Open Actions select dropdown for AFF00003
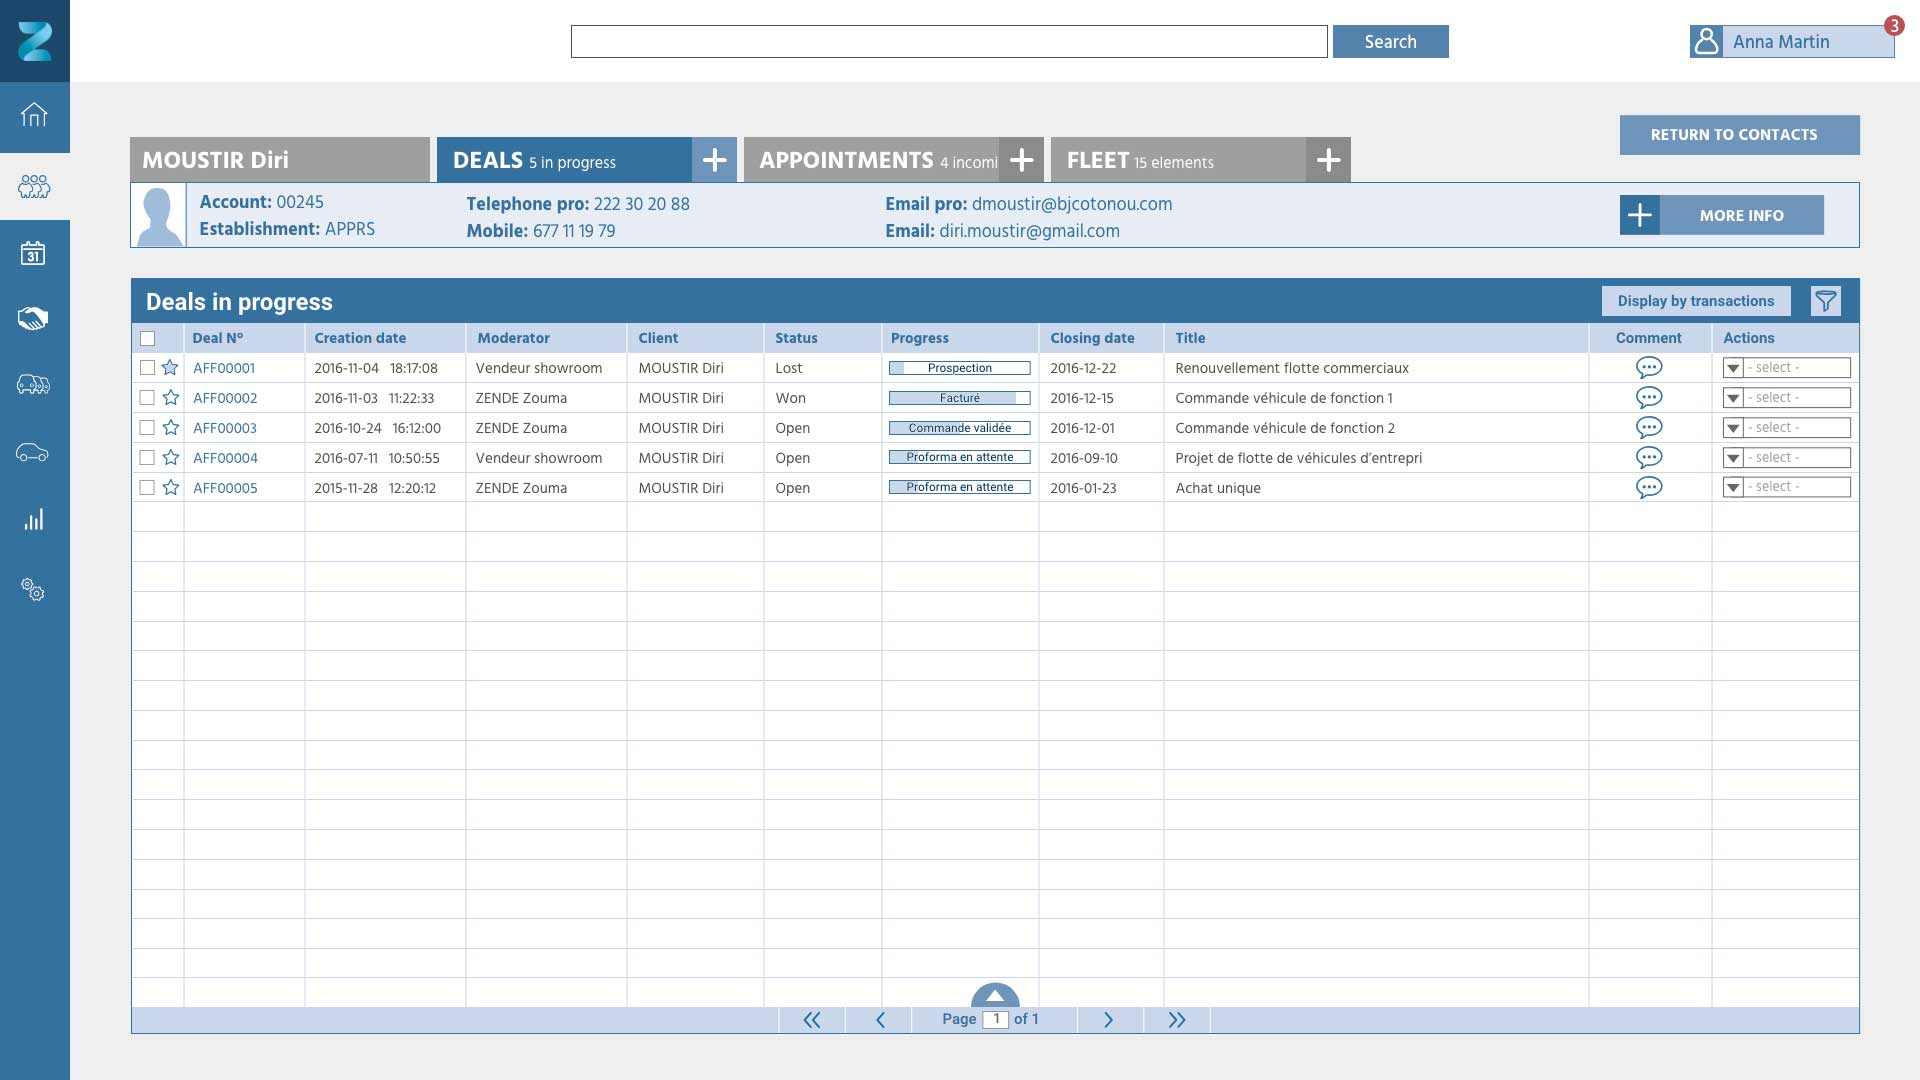1920x1080 pixels. (x=1787, y=428)
